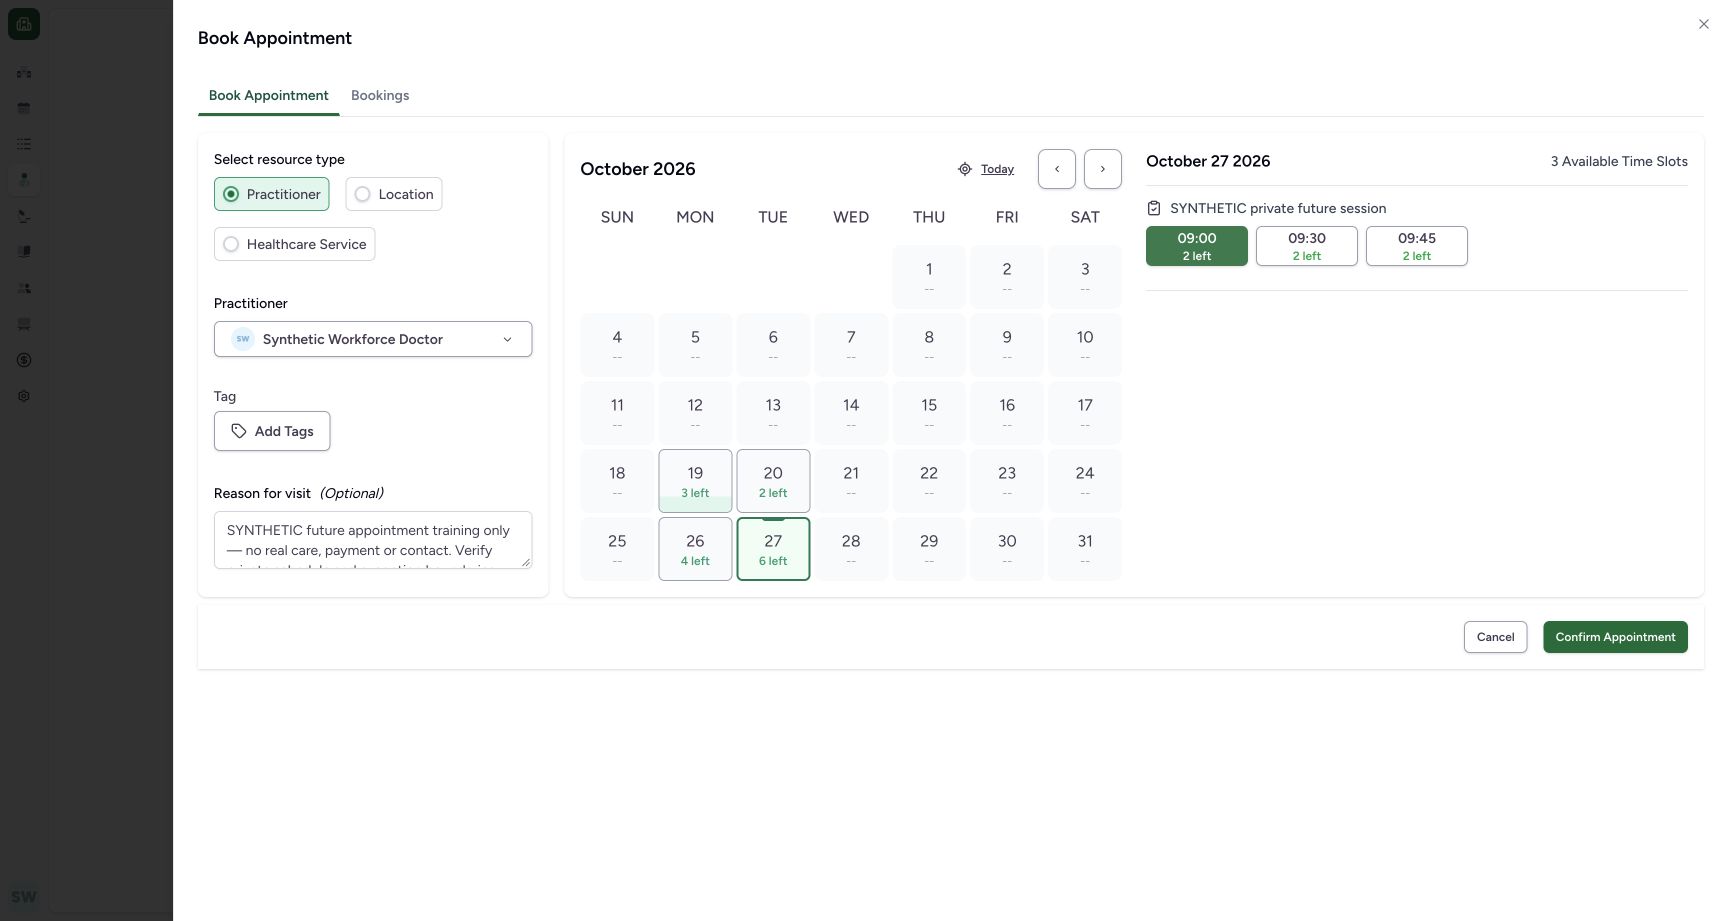1728x921 pixels.
Task: Choose the 09:30 time slot
Action: click(x=1307, y=246)
